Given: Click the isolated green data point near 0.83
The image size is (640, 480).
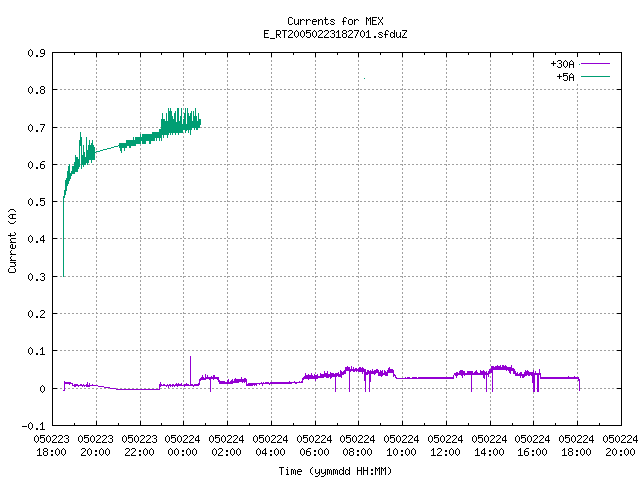Looking at the screenshot, I should 364,78.
